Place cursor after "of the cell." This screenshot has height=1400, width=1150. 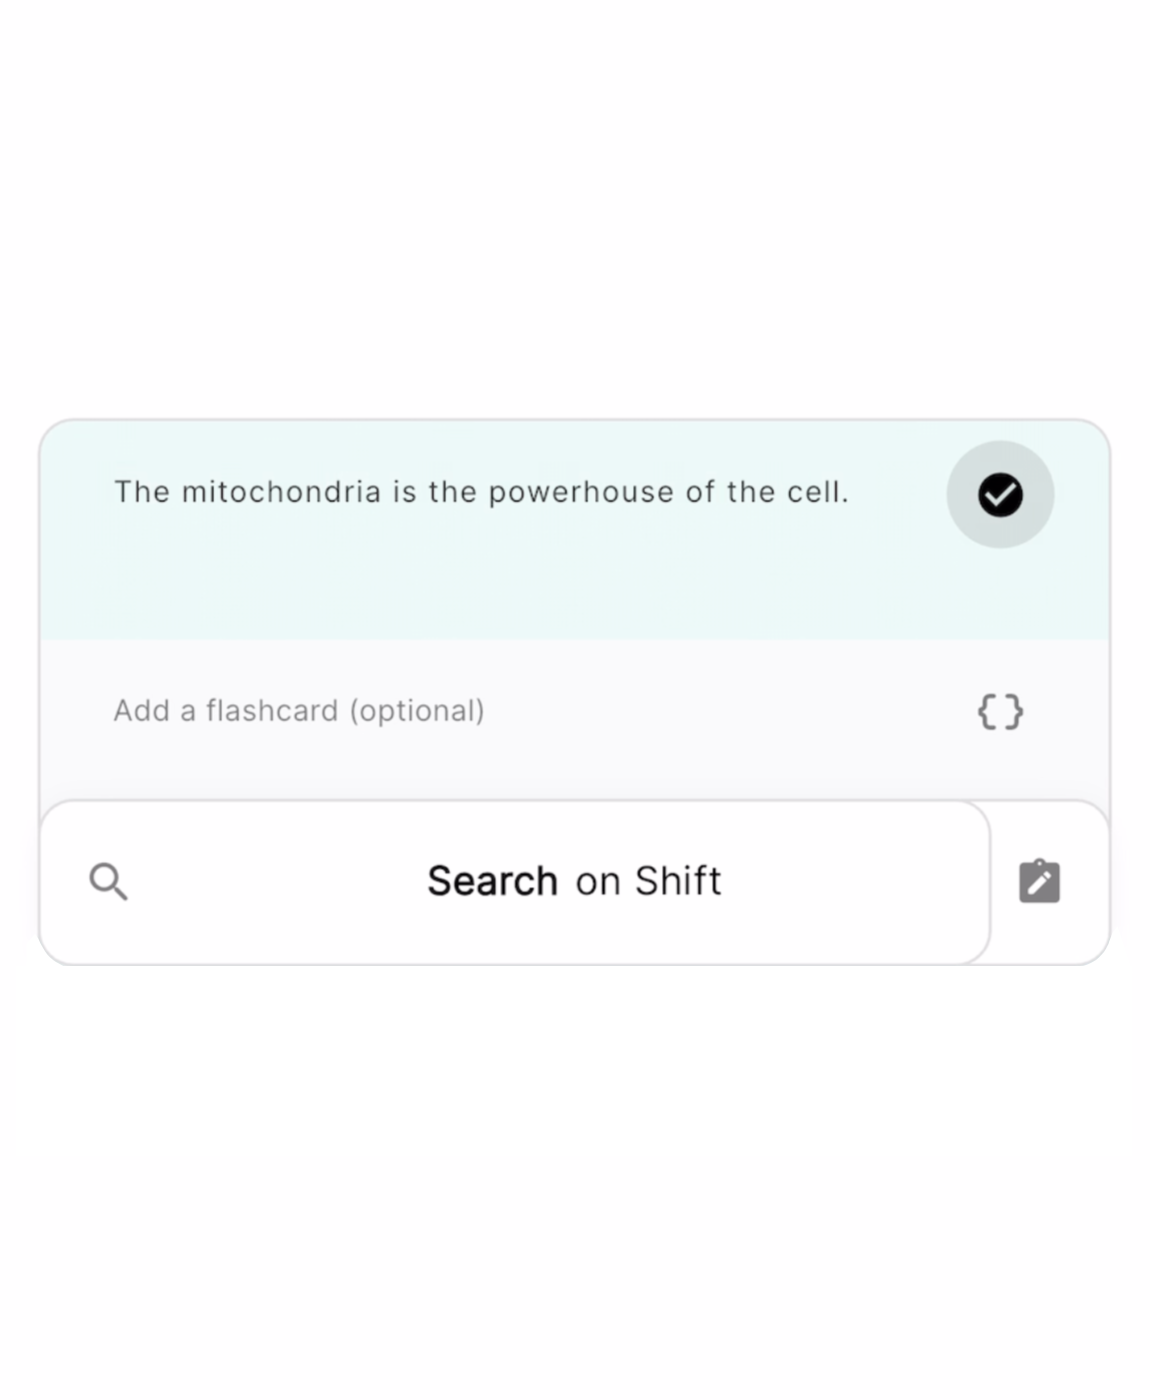click(x=851, y=492)
